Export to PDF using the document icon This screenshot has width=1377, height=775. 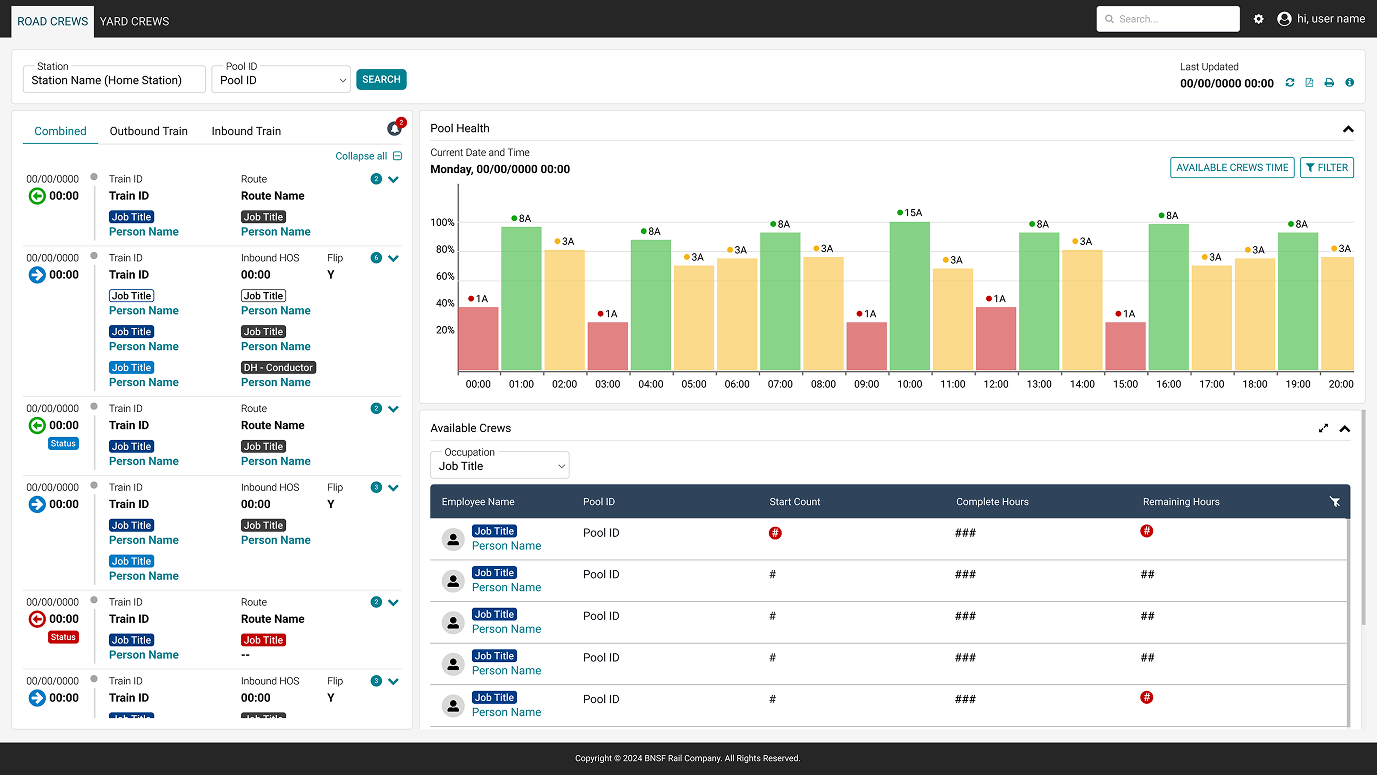[x=1309, y=83]
